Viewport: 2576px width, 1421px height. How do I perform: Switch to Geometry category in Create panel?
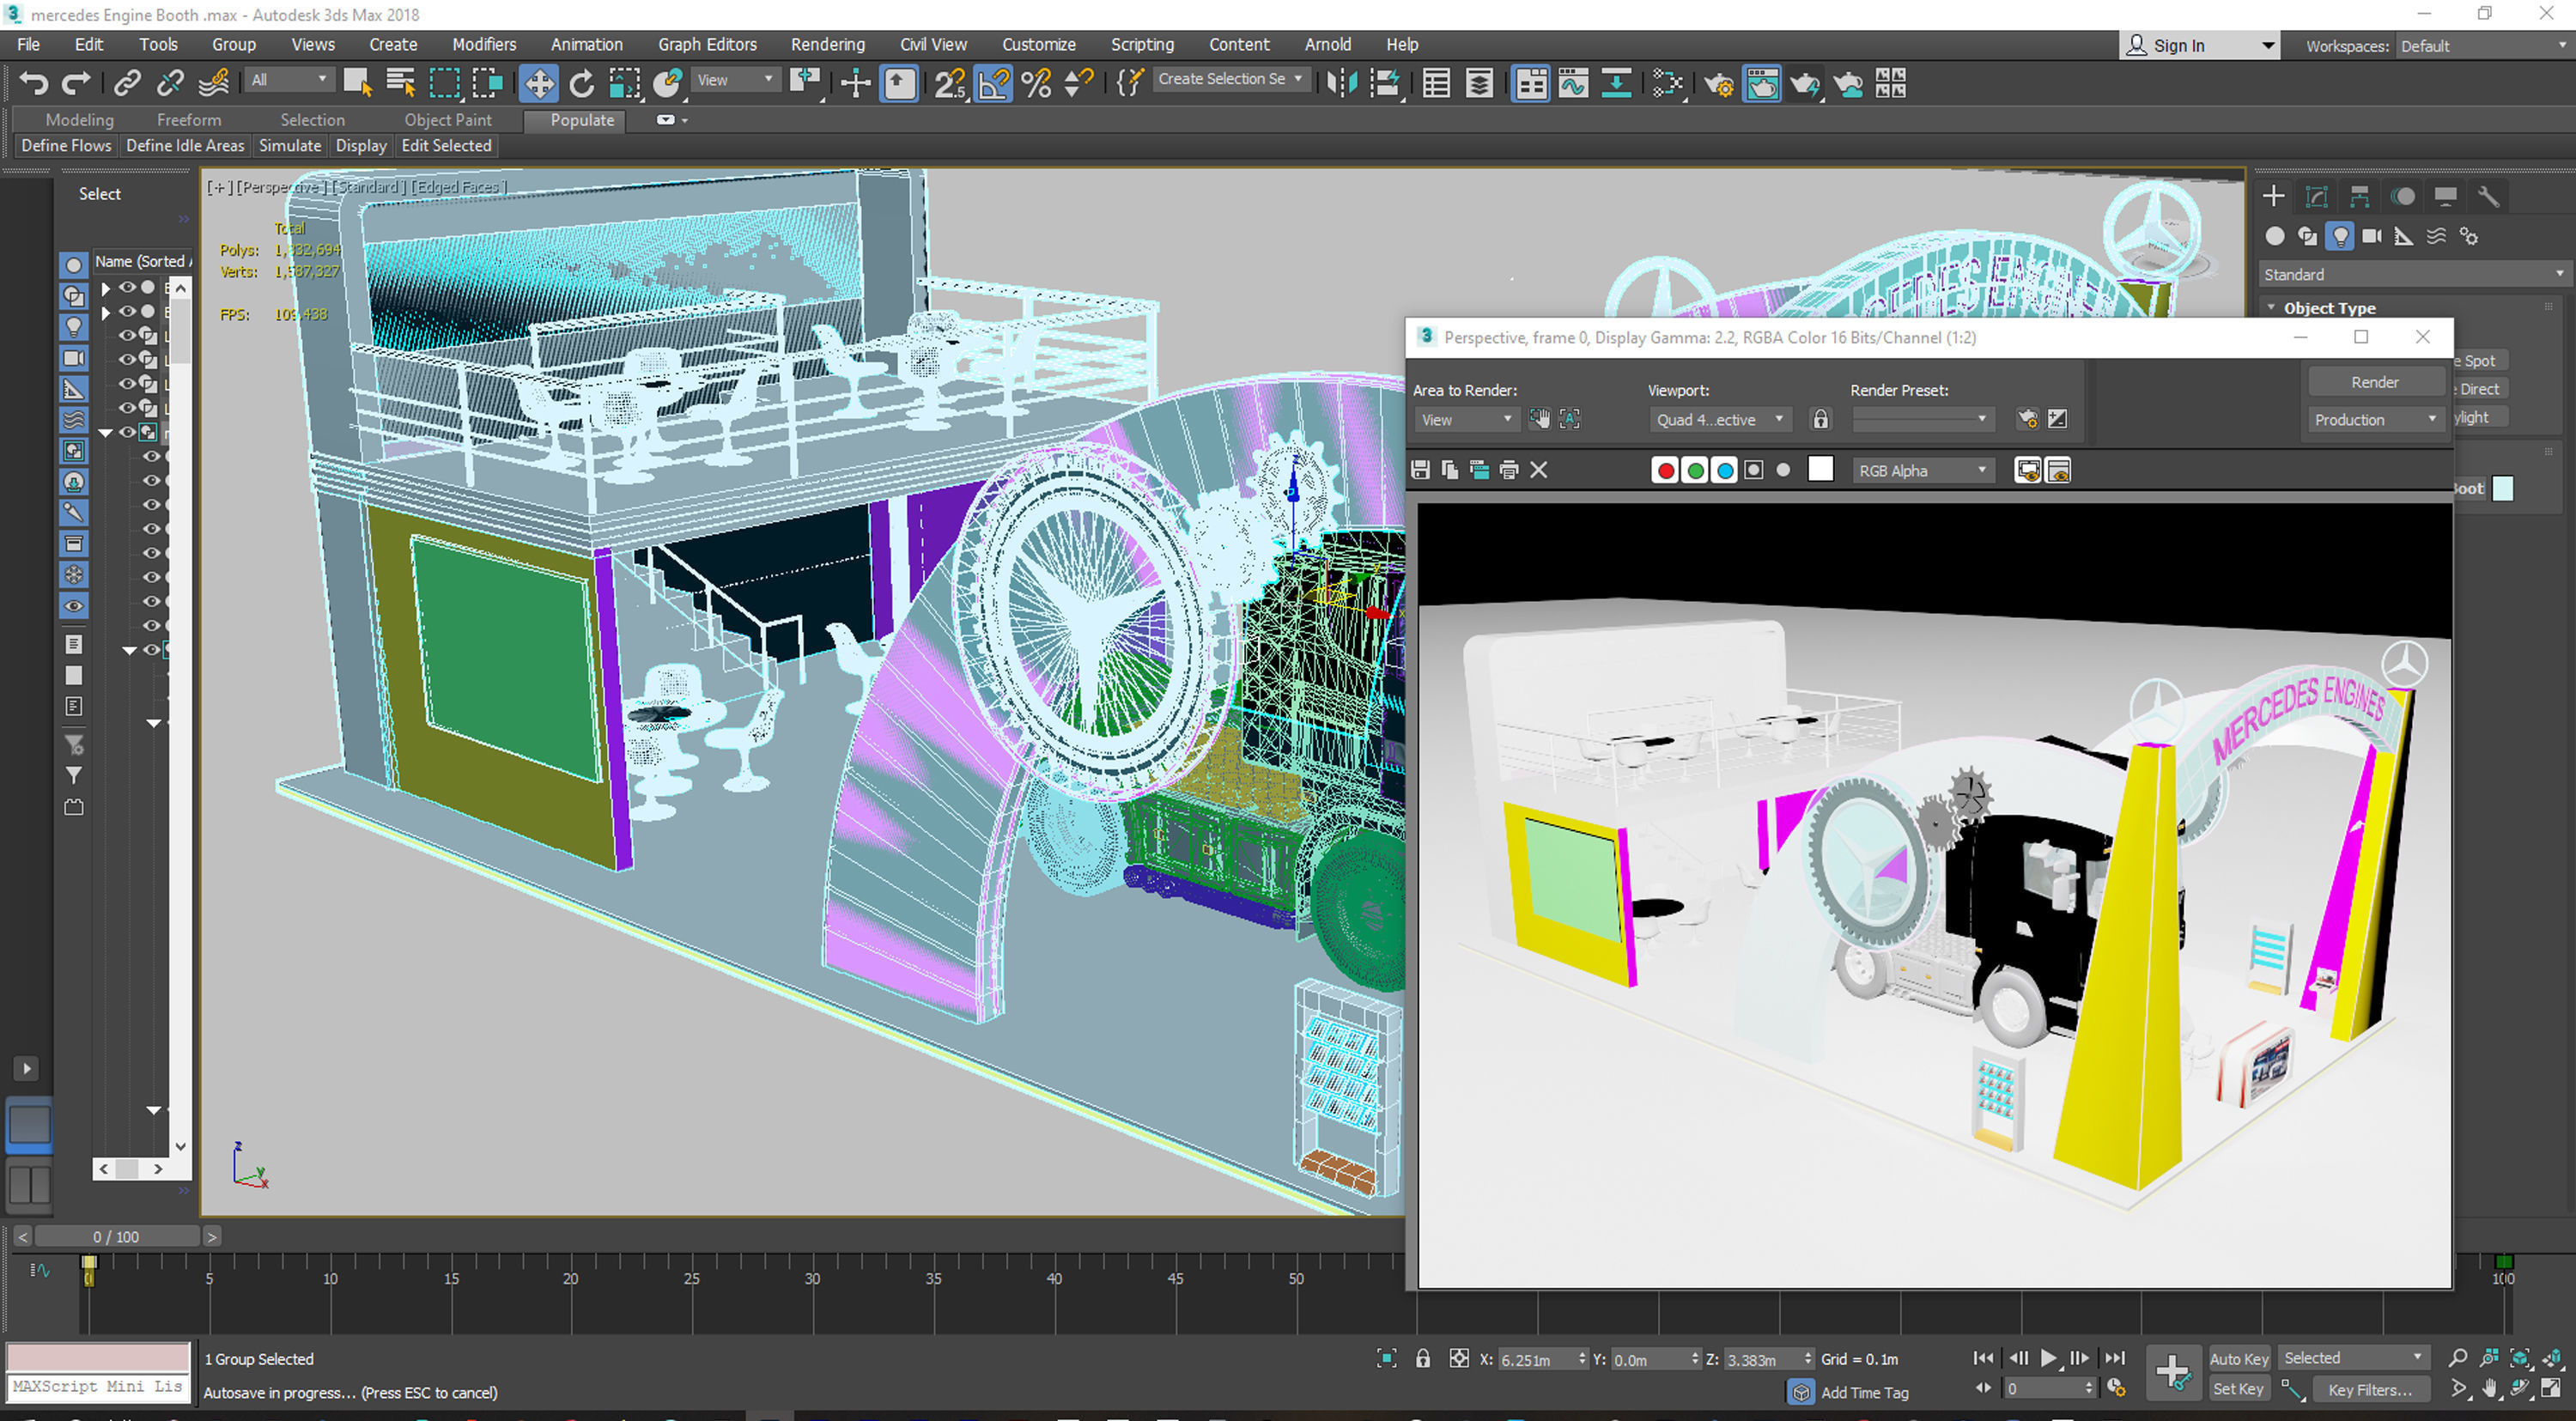click(2275, 236)
